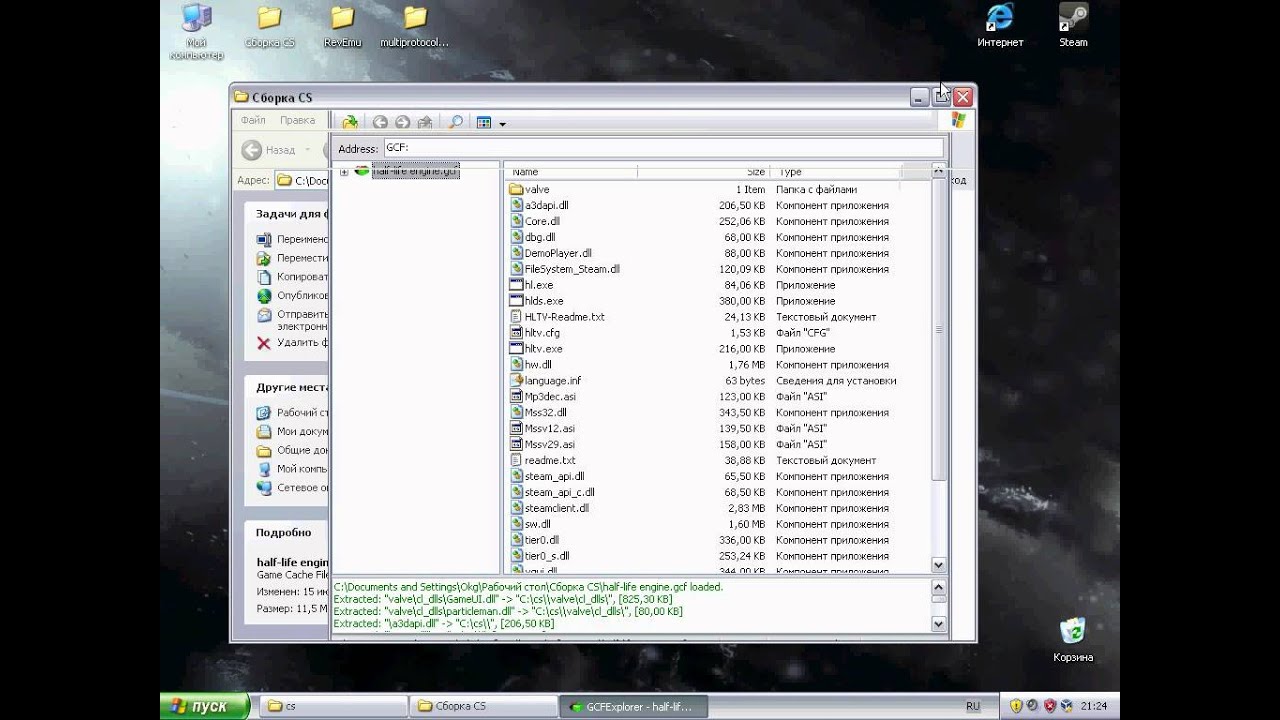Click Mssv29.asi file name

click(550, 444)
